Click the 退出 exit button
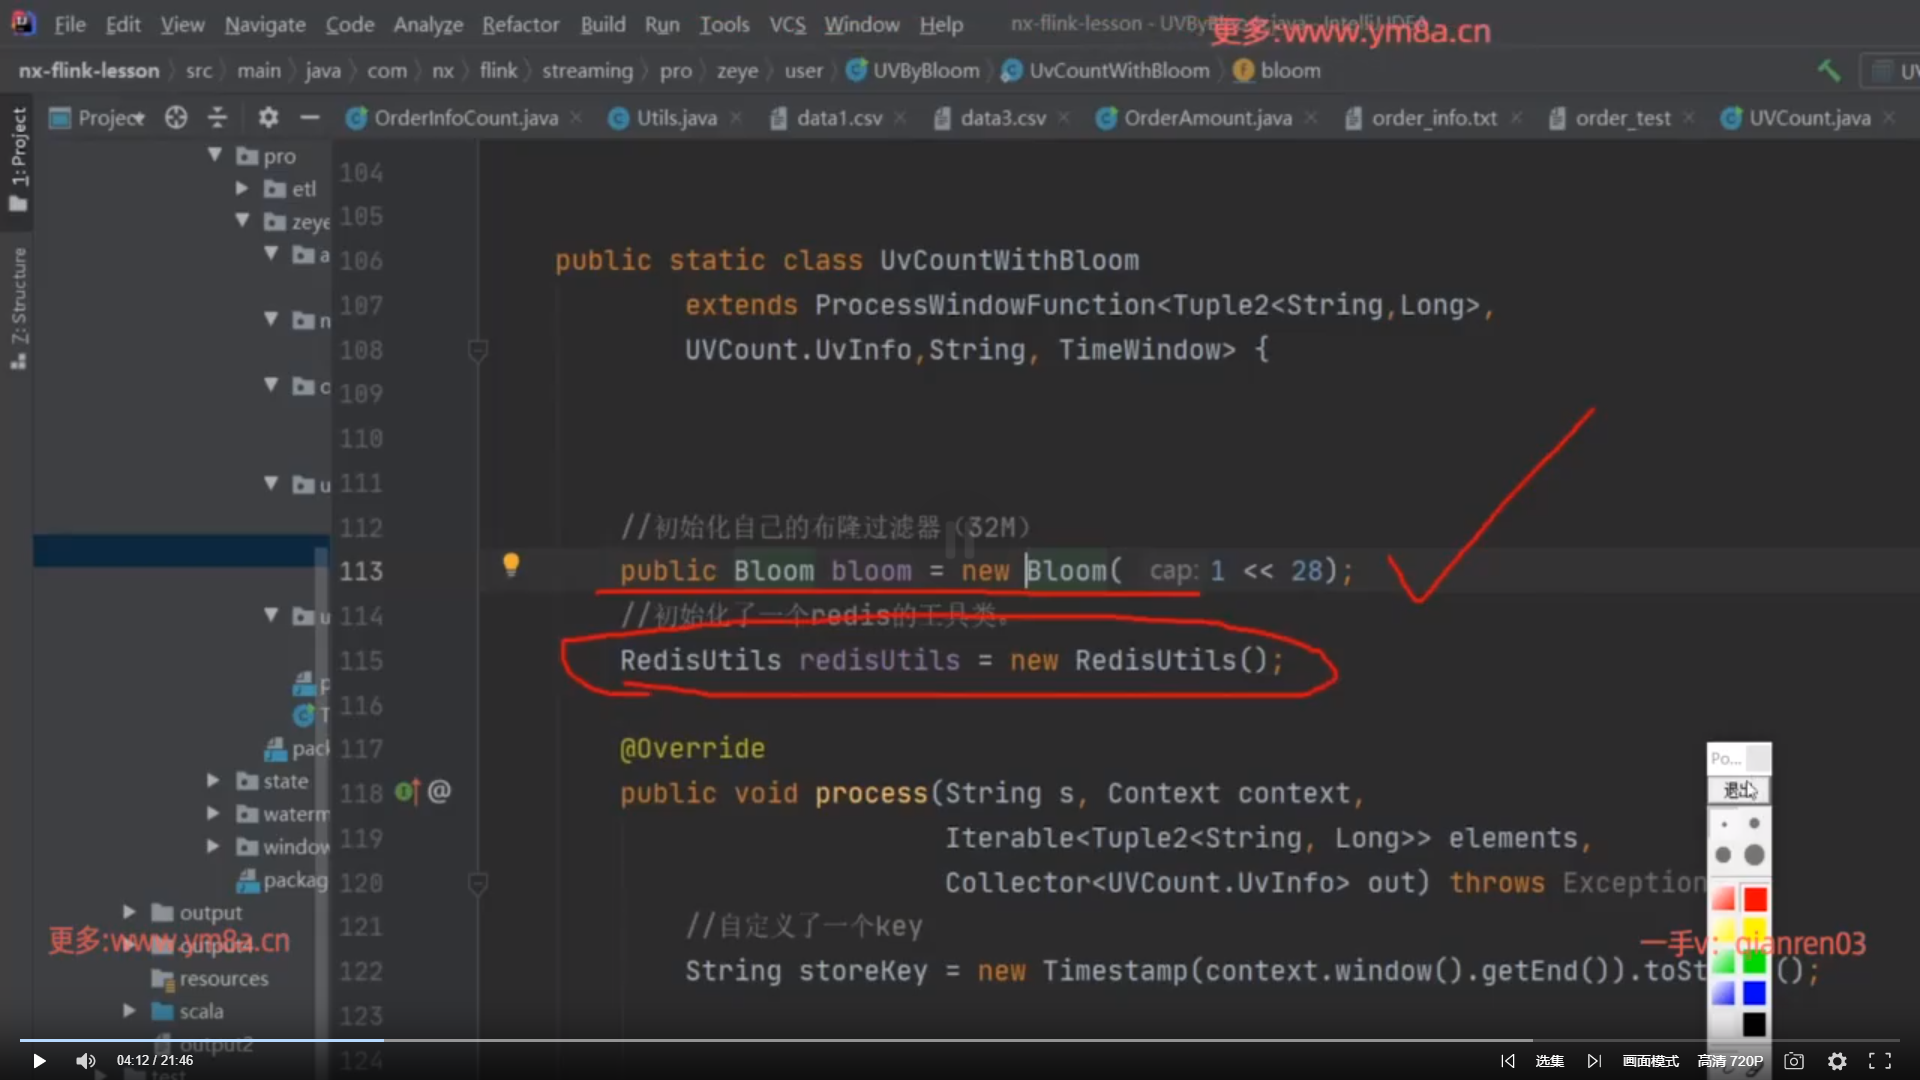 point(1738,790)
